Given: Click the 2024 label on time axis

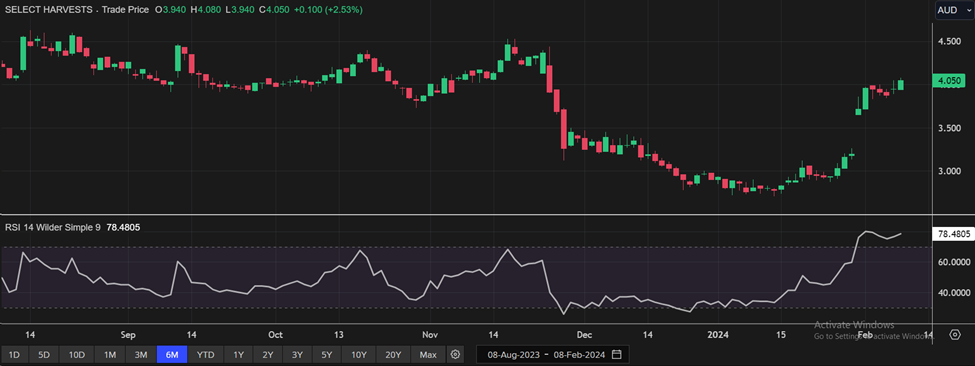Looking at the screenshot, I should point(718,335).
